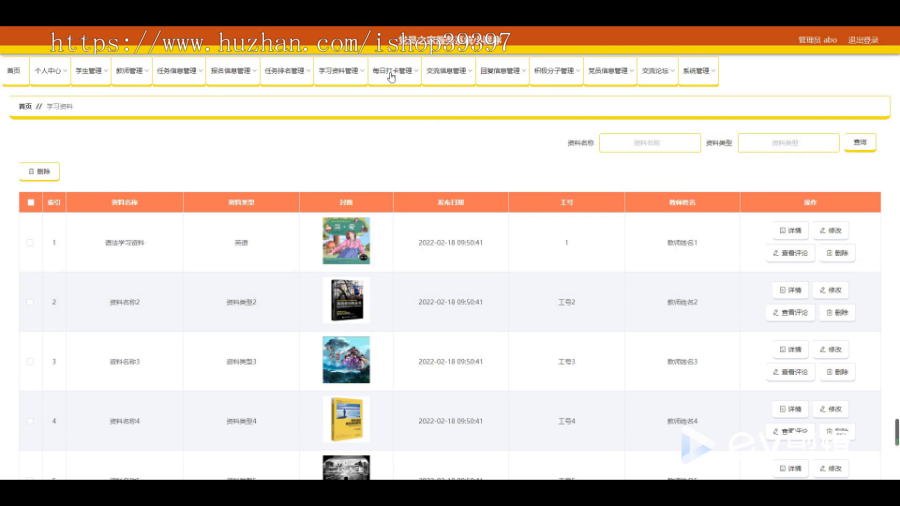The width and height of the screenshot is (900, 506).
Task: Expand the 任务排名管理 dropdown menu
Action: (287, 71)
